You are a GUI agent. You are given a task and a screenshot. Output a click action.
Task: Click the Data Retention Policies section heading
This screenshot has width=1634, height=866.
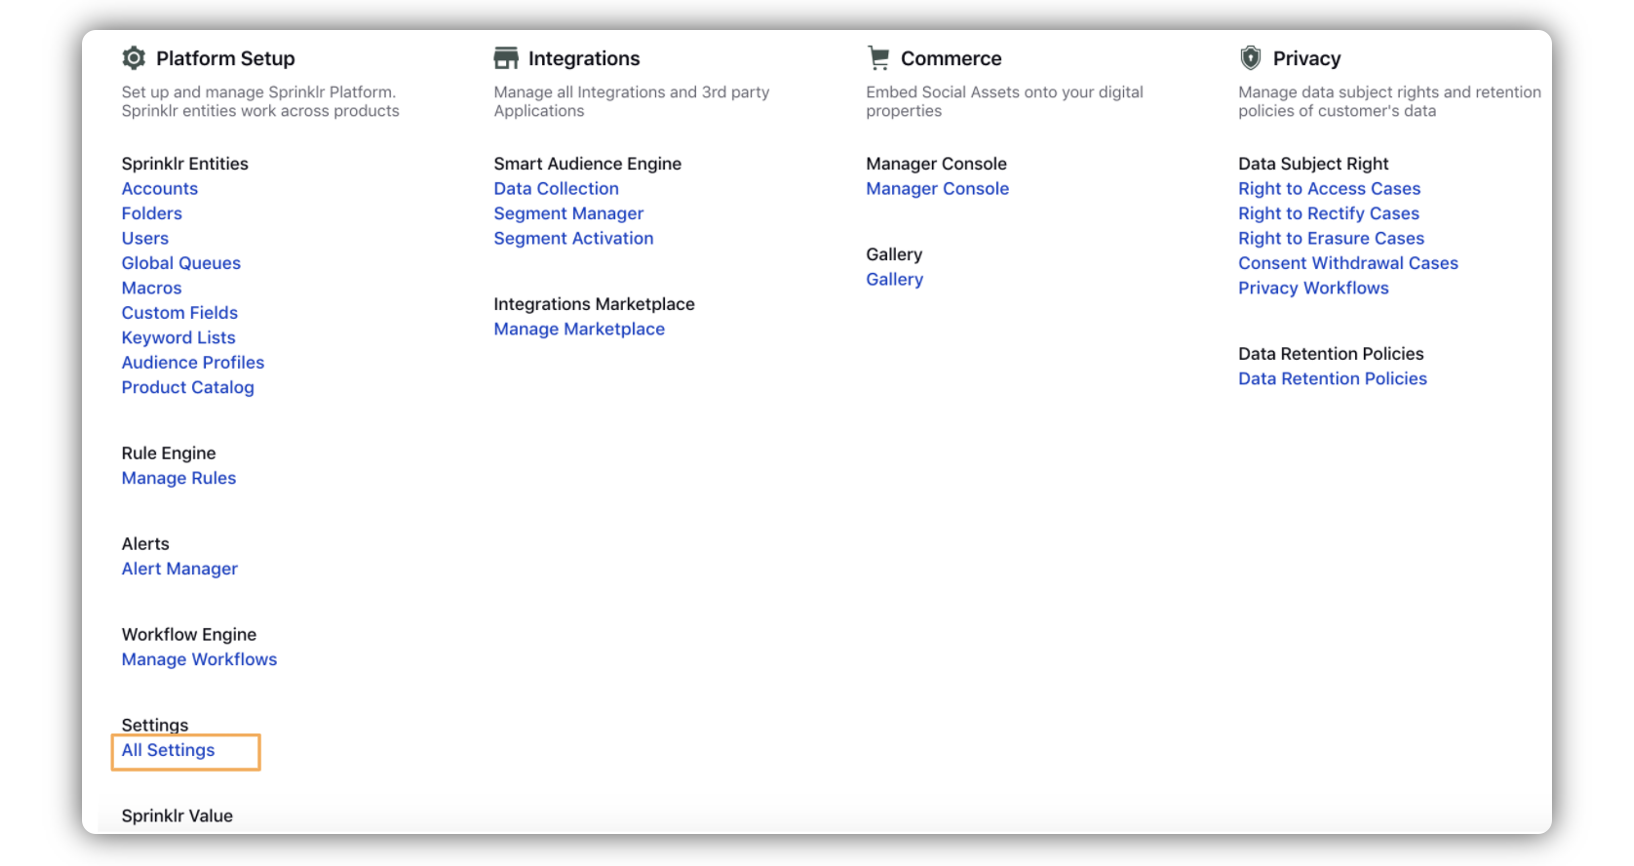tap(1331, 354)
